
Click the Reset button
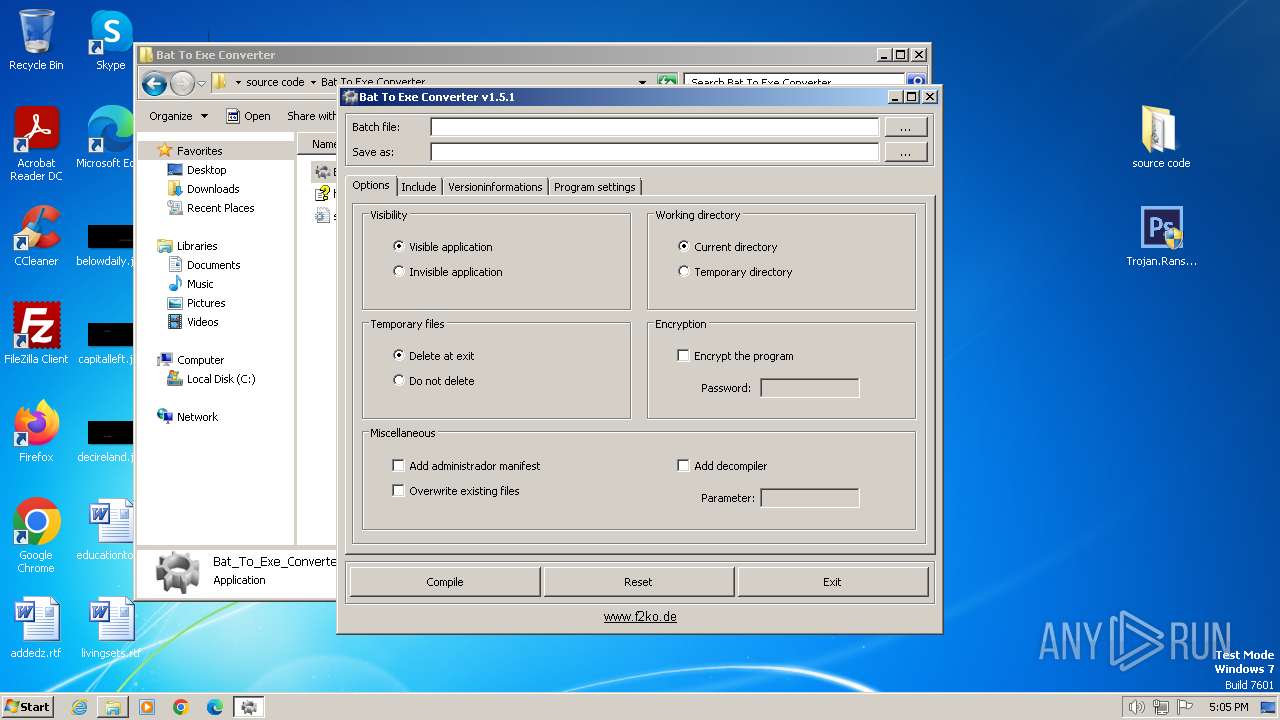[638, 582]
